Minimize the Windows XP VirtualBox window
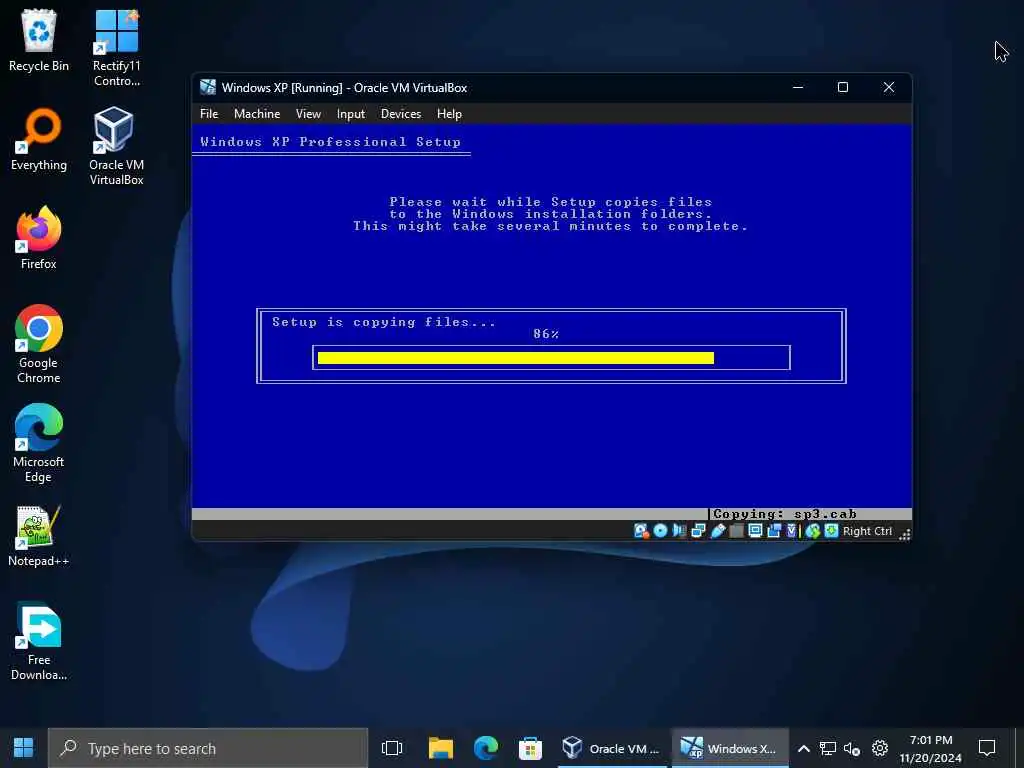Image resolution: width=1024 pixels, height=768 pixels. pyautogui.click(x=798, y=87)
